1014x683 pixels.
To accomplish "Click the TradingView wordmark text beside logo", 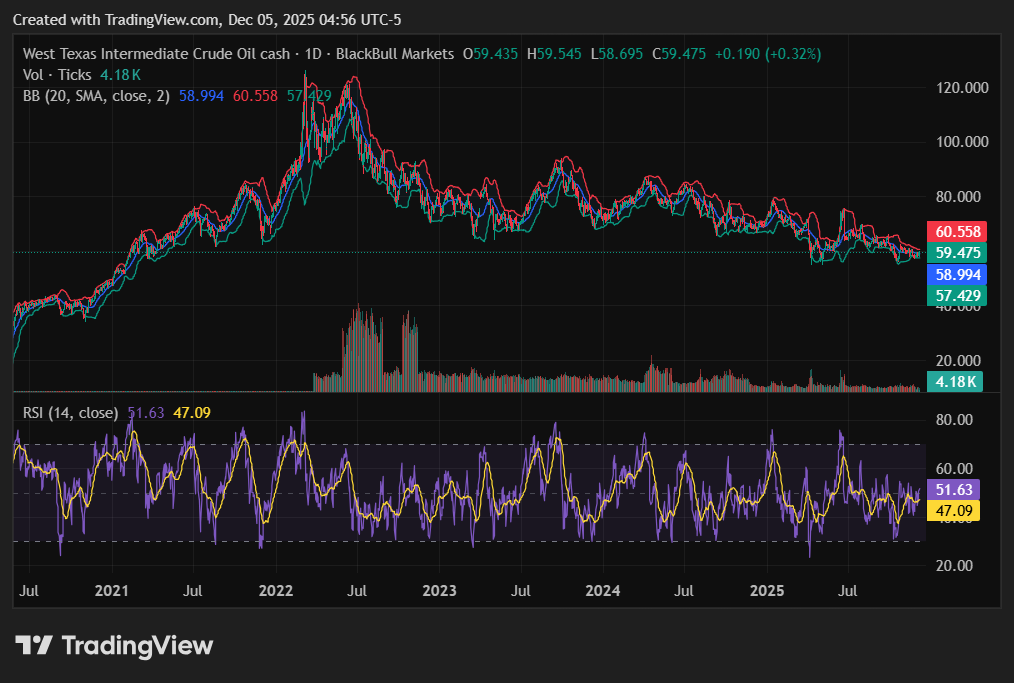I will [x=137, y=645].
